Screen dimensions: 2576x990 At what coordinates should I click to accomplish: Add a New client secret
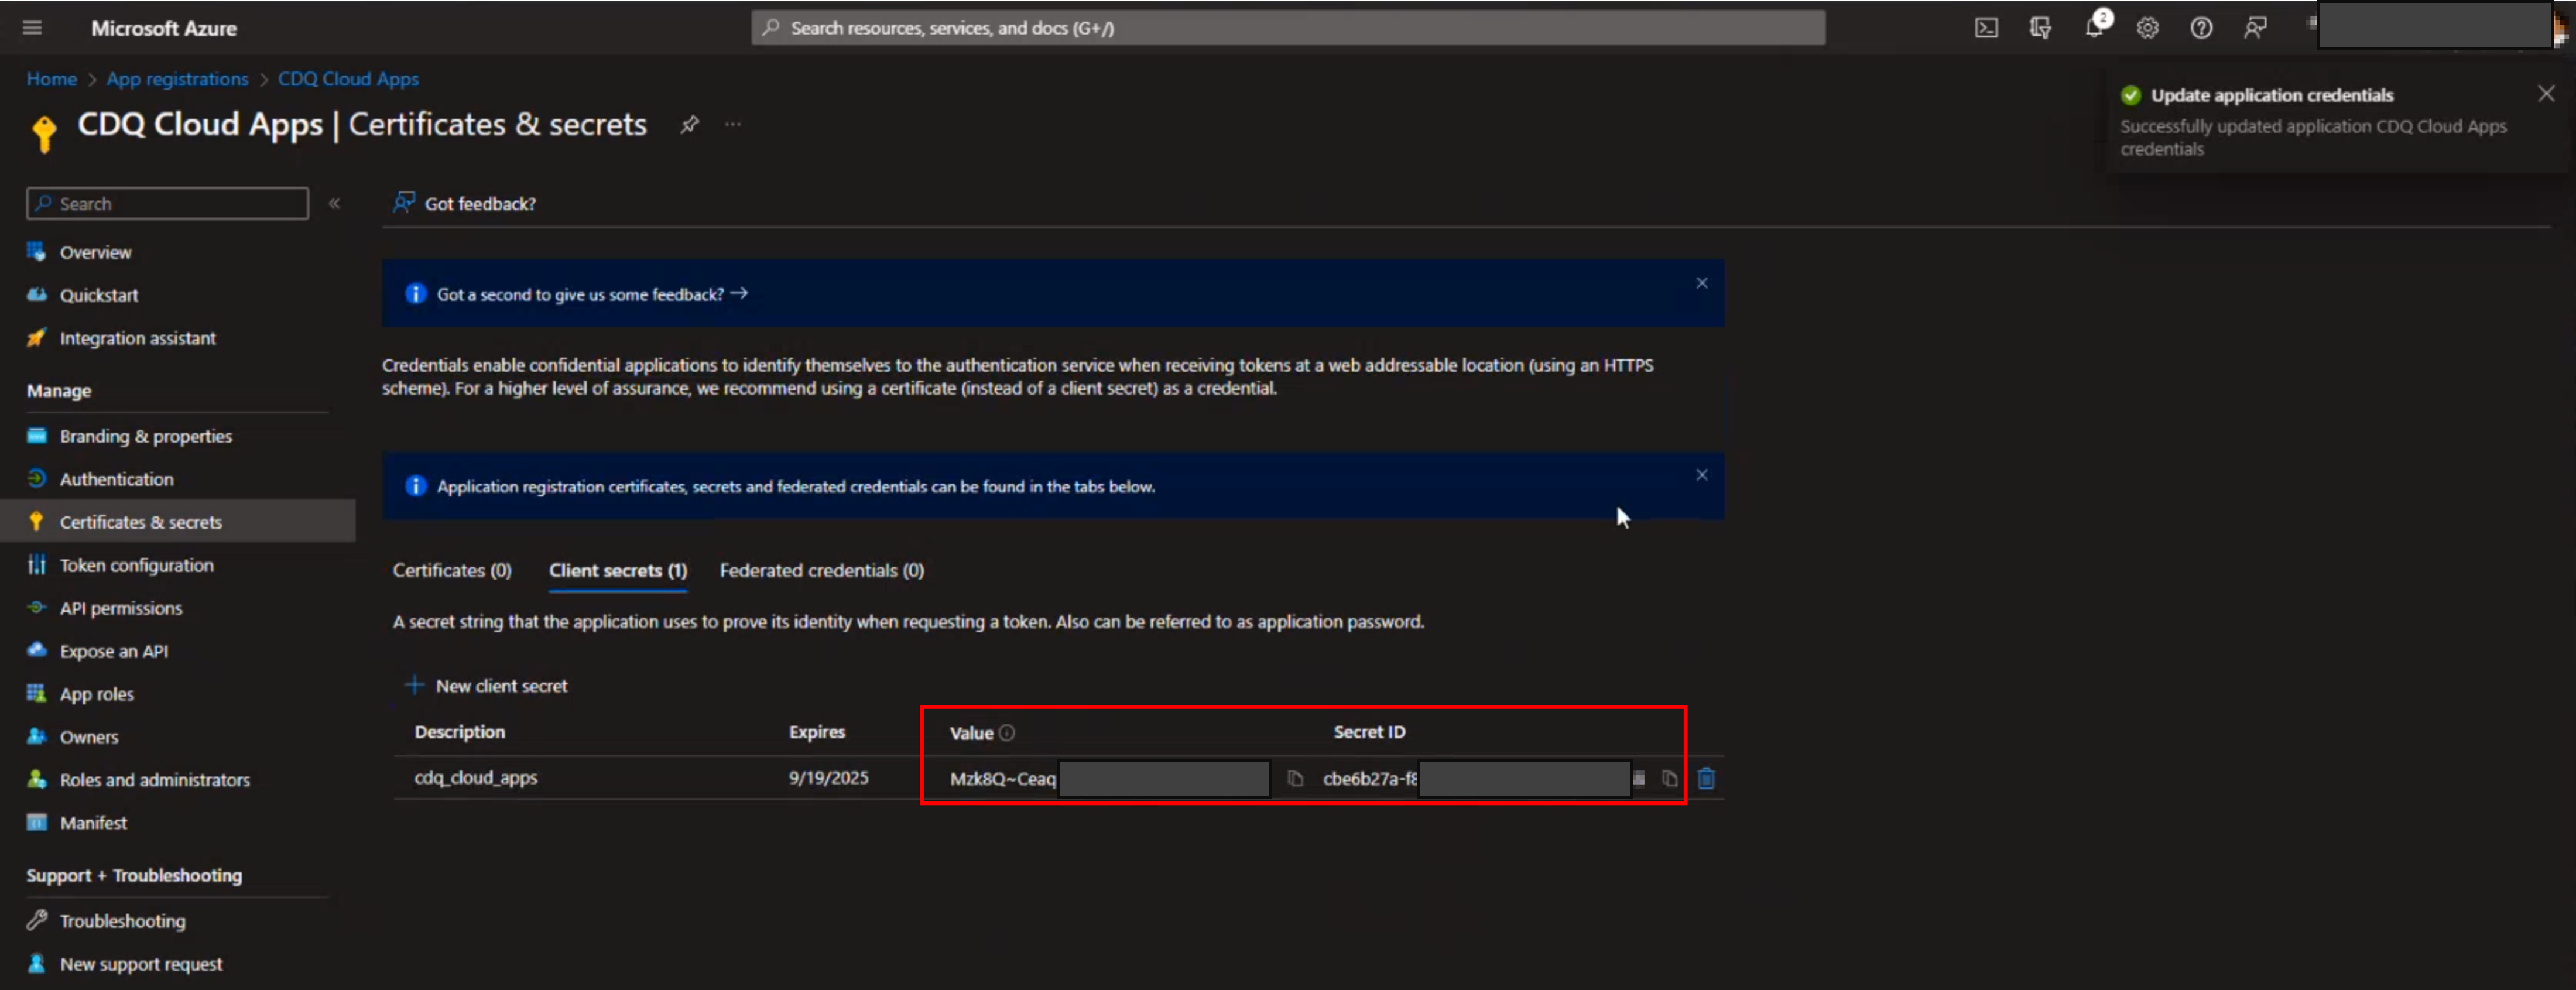486,686
